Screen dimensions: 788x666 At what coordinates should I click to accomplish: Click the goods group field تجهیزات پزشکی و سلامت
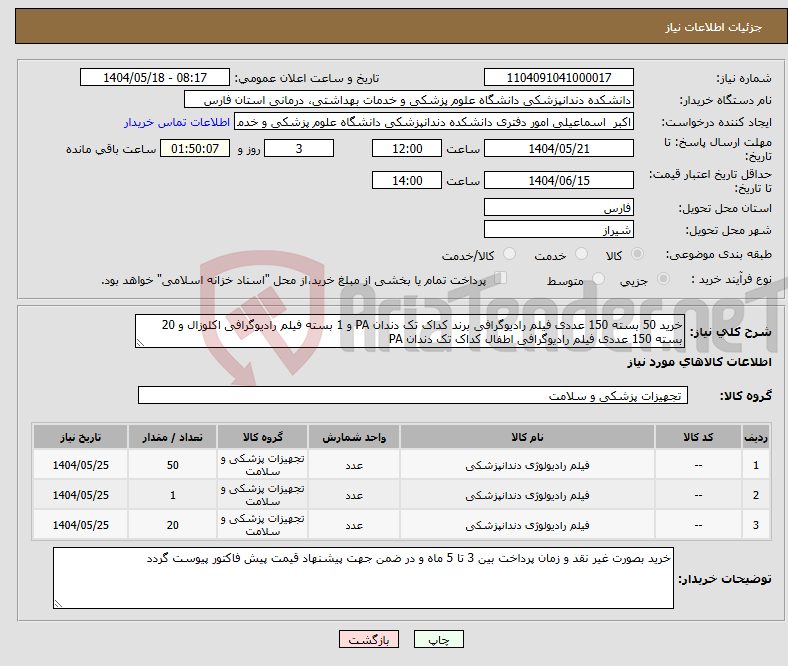[413, 396]
